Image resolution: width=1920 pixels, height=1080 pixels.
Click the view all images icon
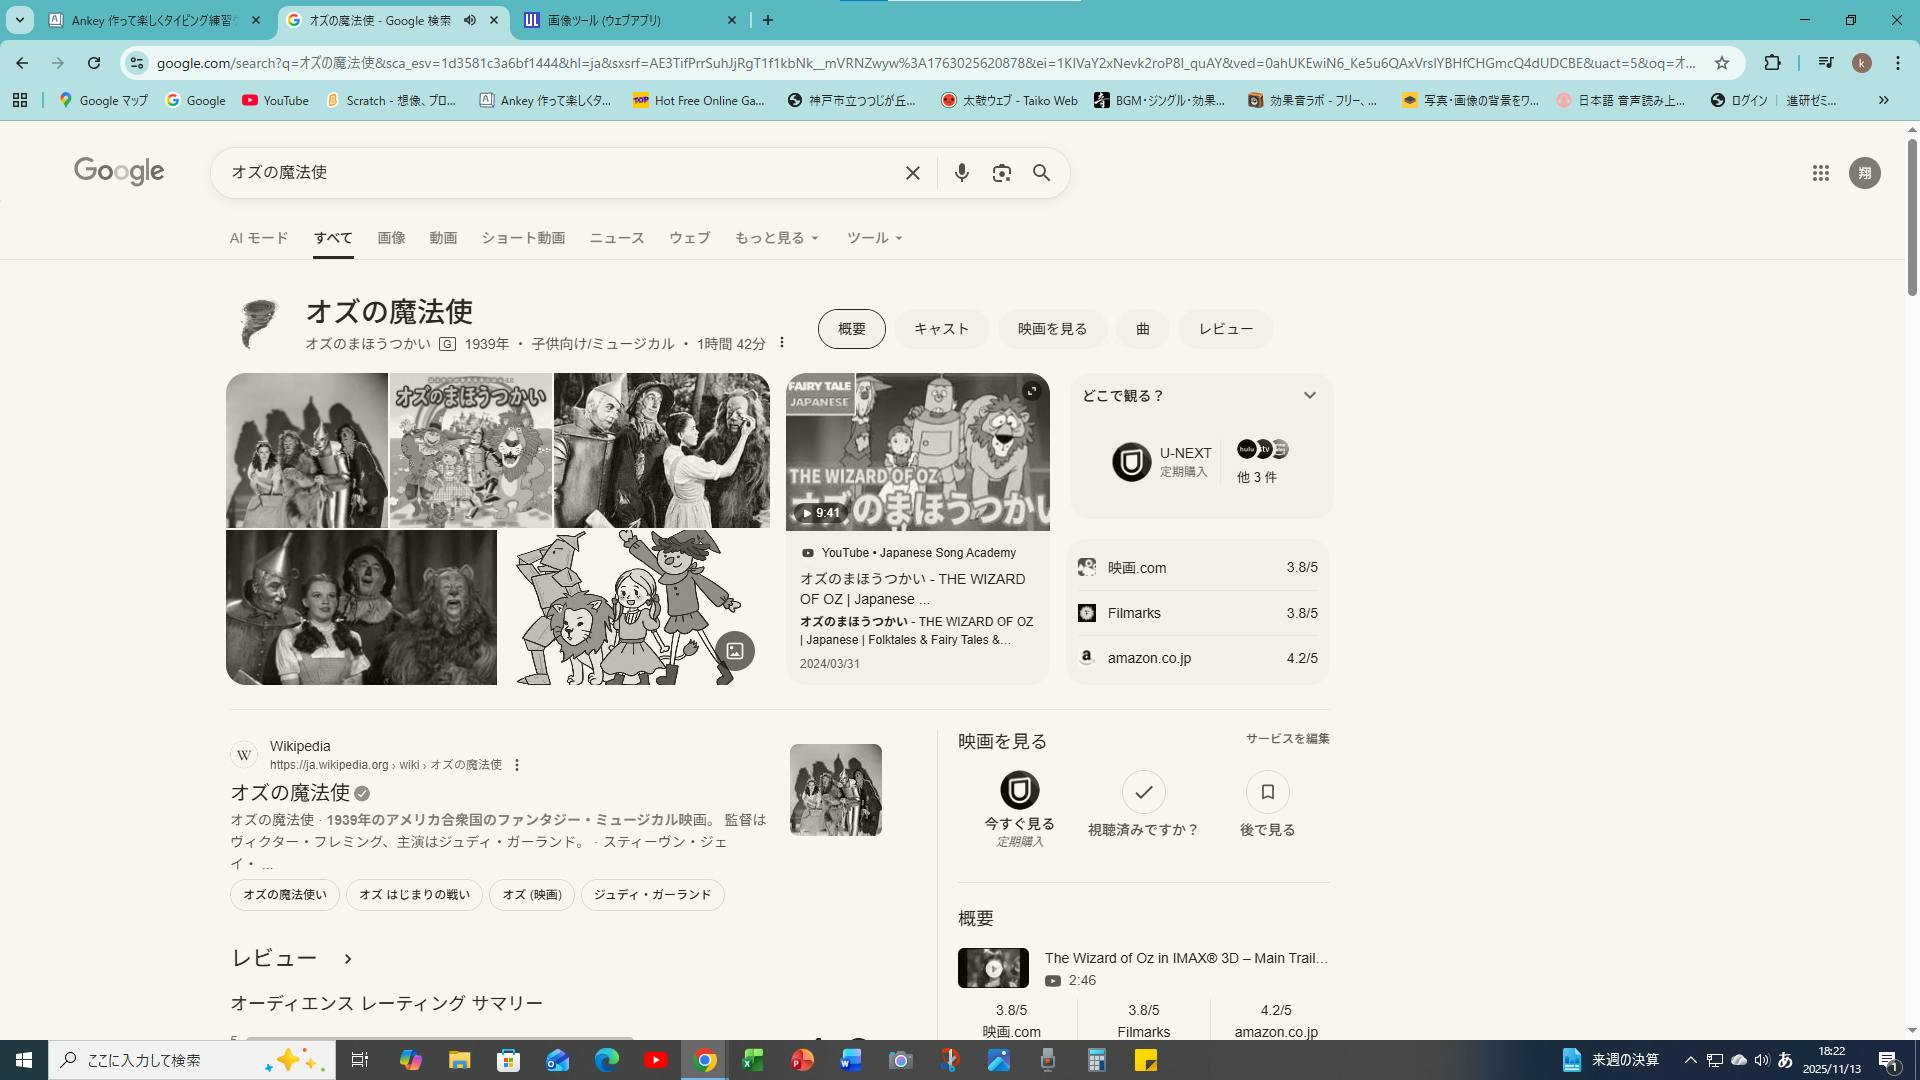tap(734, 651)
